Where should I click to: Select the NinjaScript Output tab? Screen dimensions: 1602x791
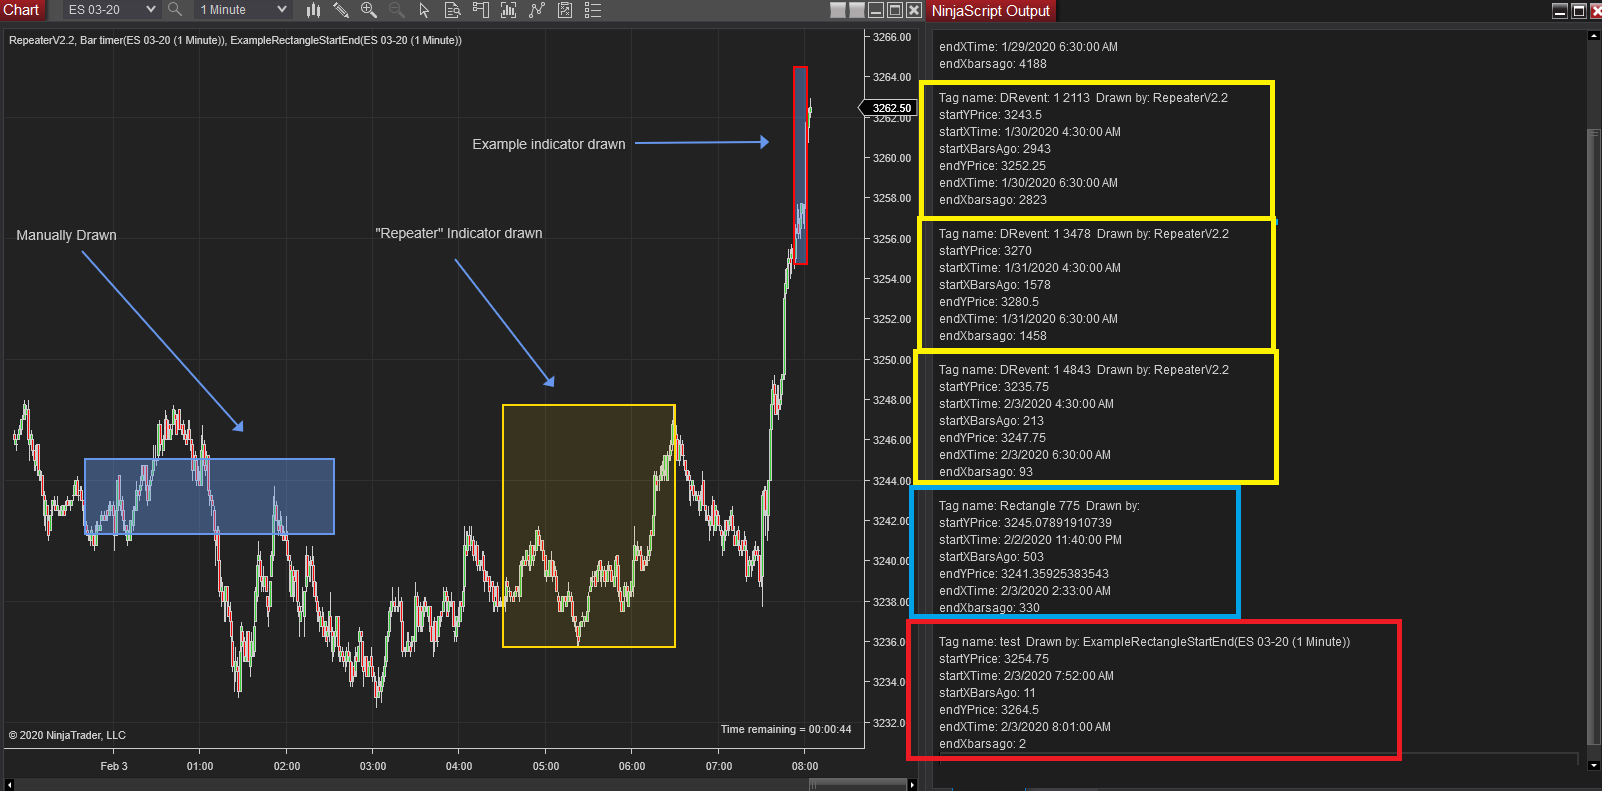click(991, 11)
